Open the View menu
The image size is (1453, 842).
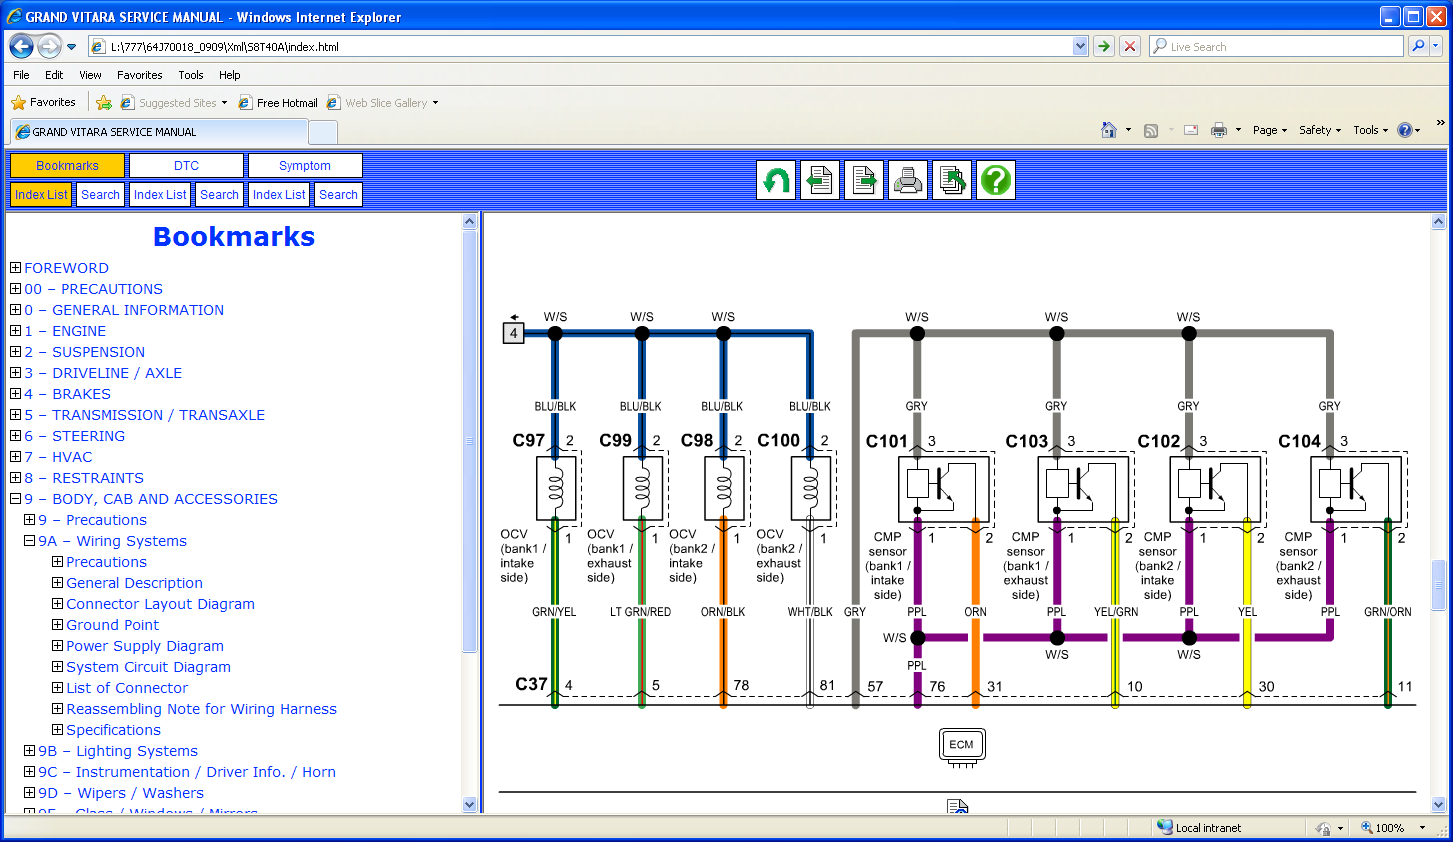(x=90, y=75)
